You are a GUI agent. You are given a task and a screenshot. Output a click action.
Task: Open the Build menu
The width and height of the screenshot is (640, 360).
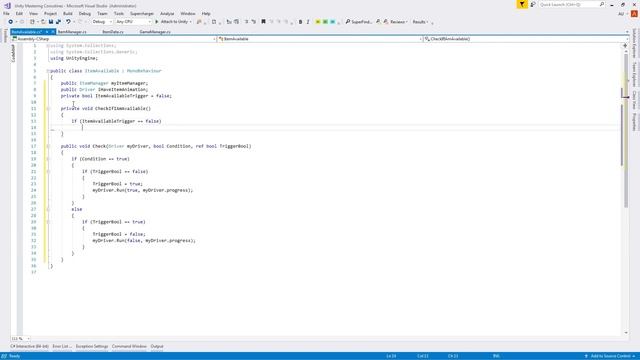pyautogui.click(x=68, y=13)
